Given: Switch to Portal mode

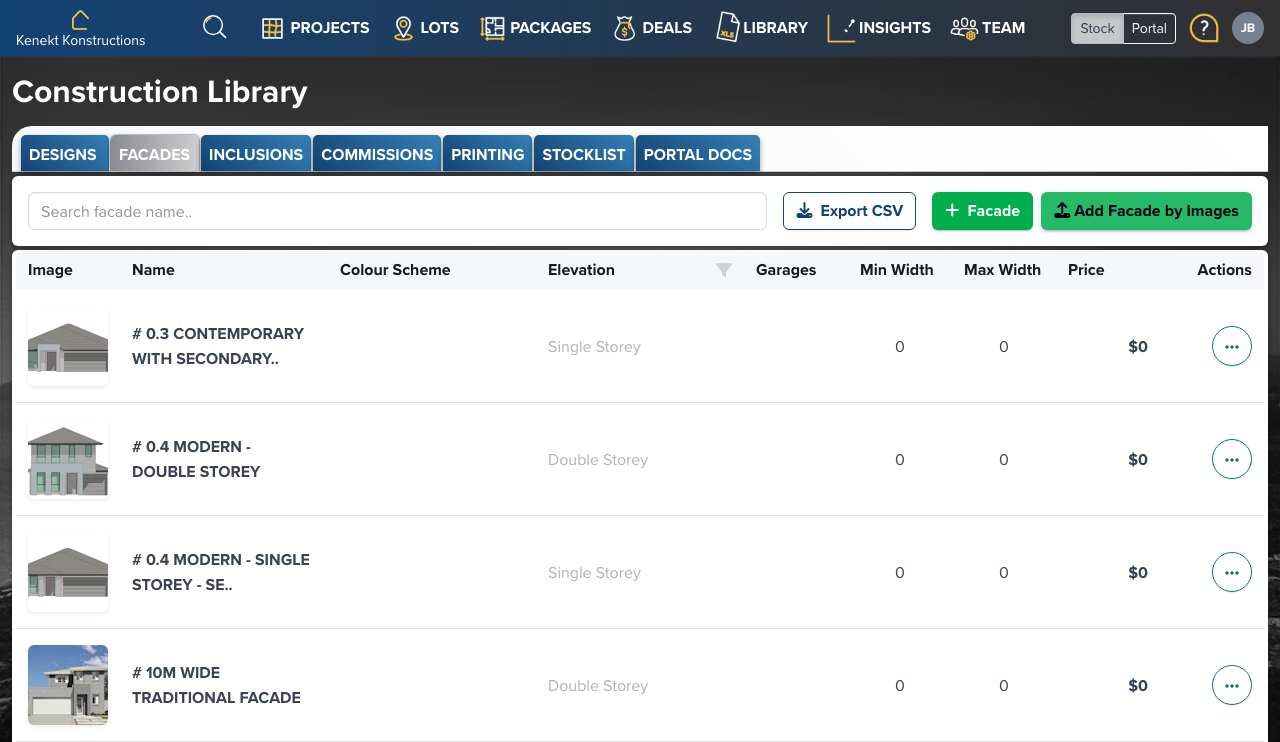Looking at the screenshot, I should [x=1149, y=28].
